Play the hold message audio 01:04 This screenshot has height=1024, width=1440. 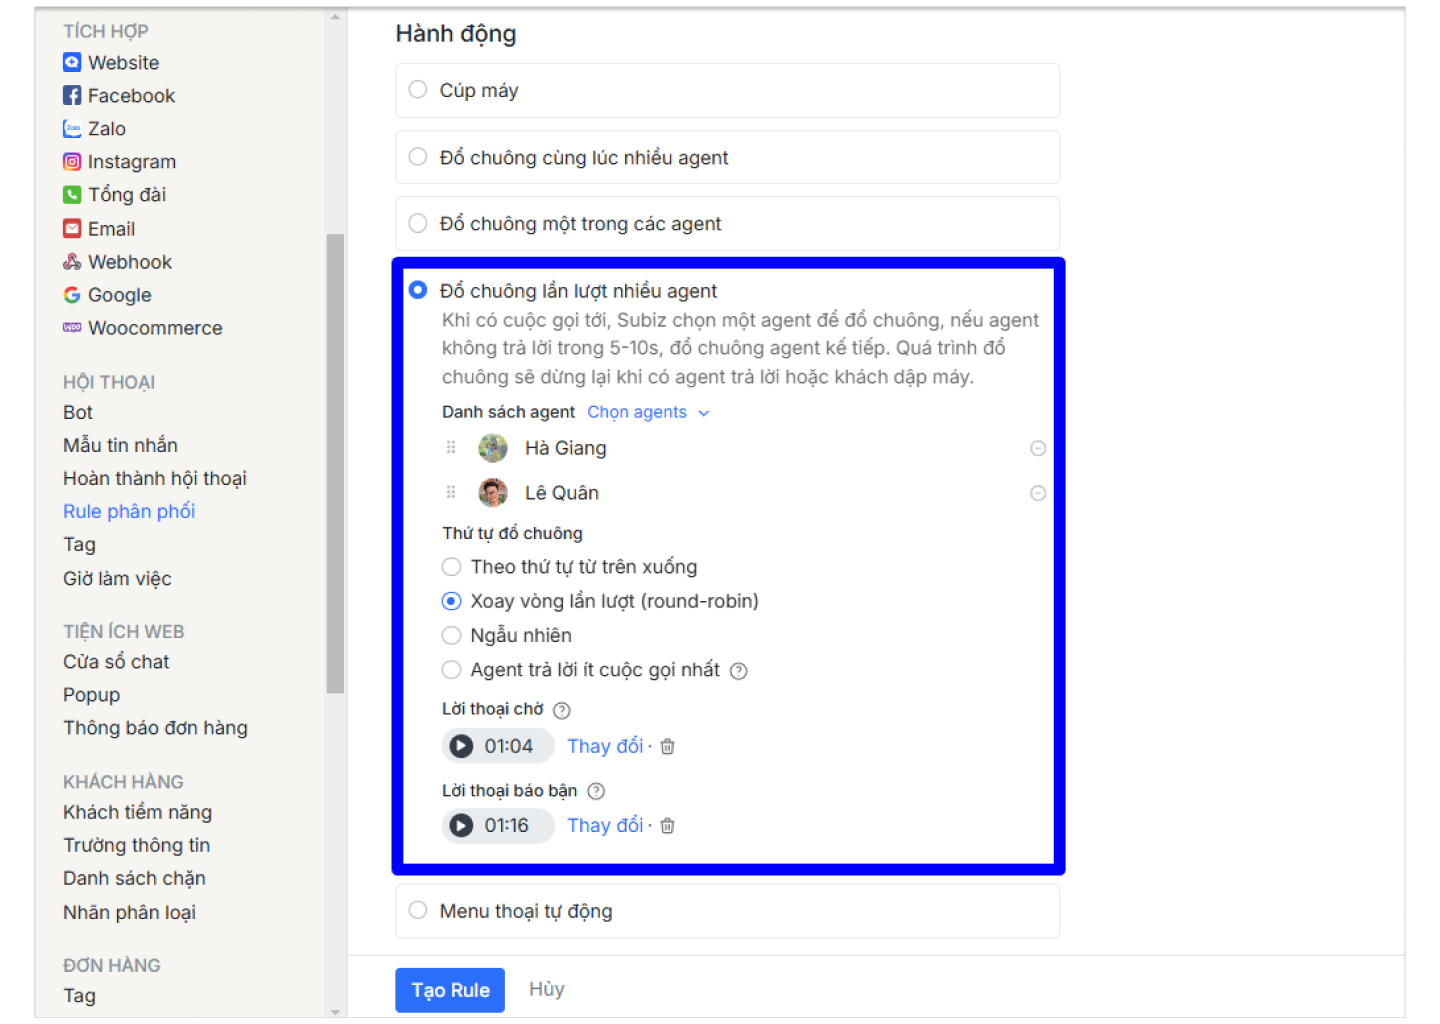[461, 746]
